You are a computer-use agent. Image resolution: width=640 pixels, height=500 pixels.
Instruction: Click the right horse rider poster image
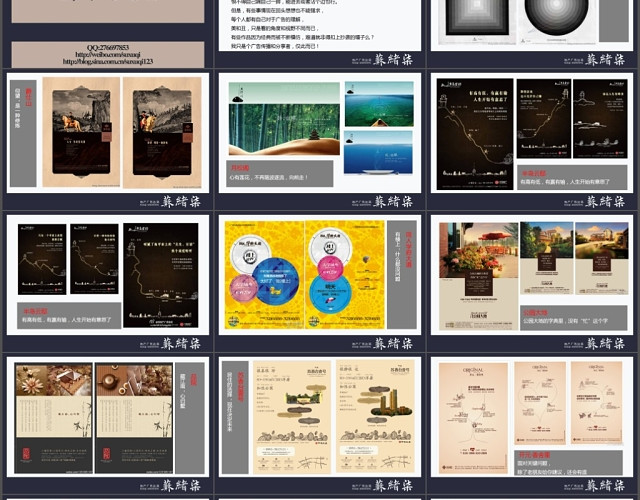click(162, 132)
